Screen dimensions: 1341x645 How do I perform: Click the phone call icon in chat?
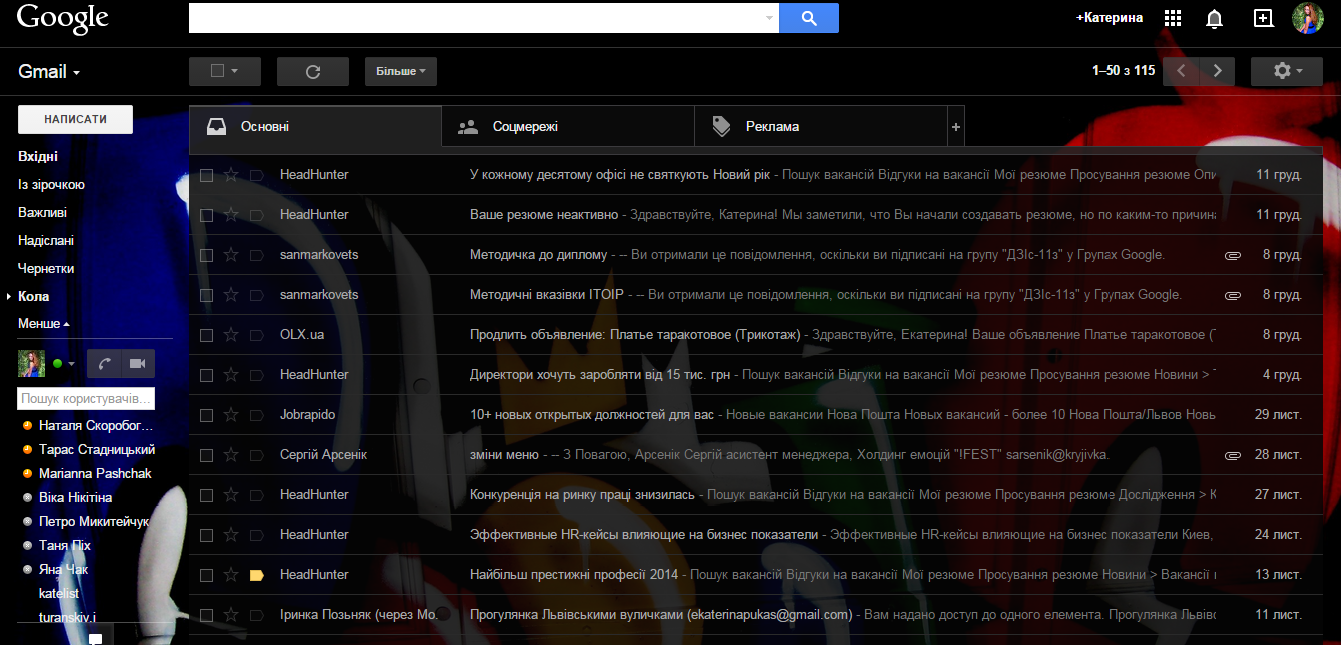(104, 363)
